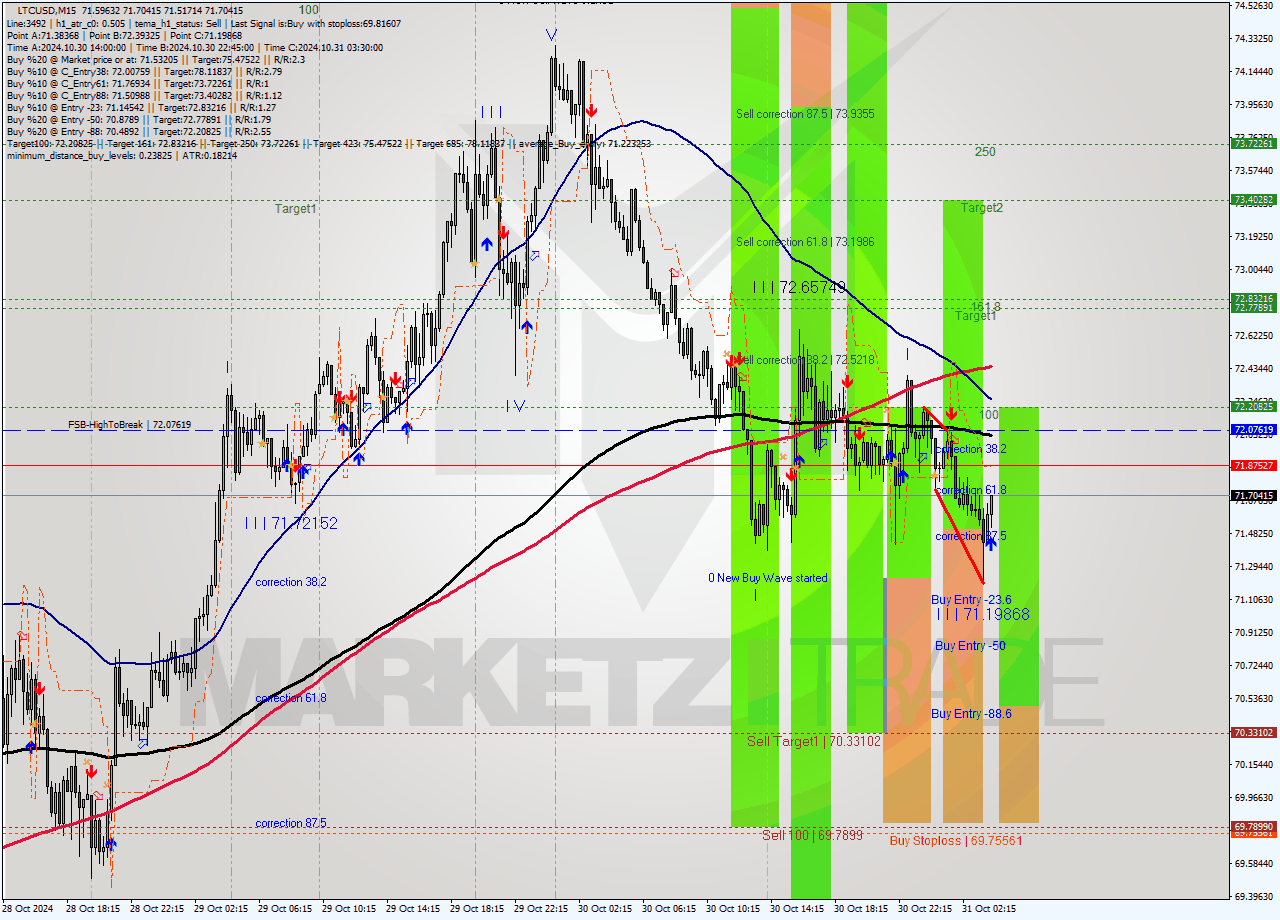Image resolution: width=1280 pixels, height=920 pixels.
Task: Select the blue 'V' wave marker
Action: tap(552, 35)
